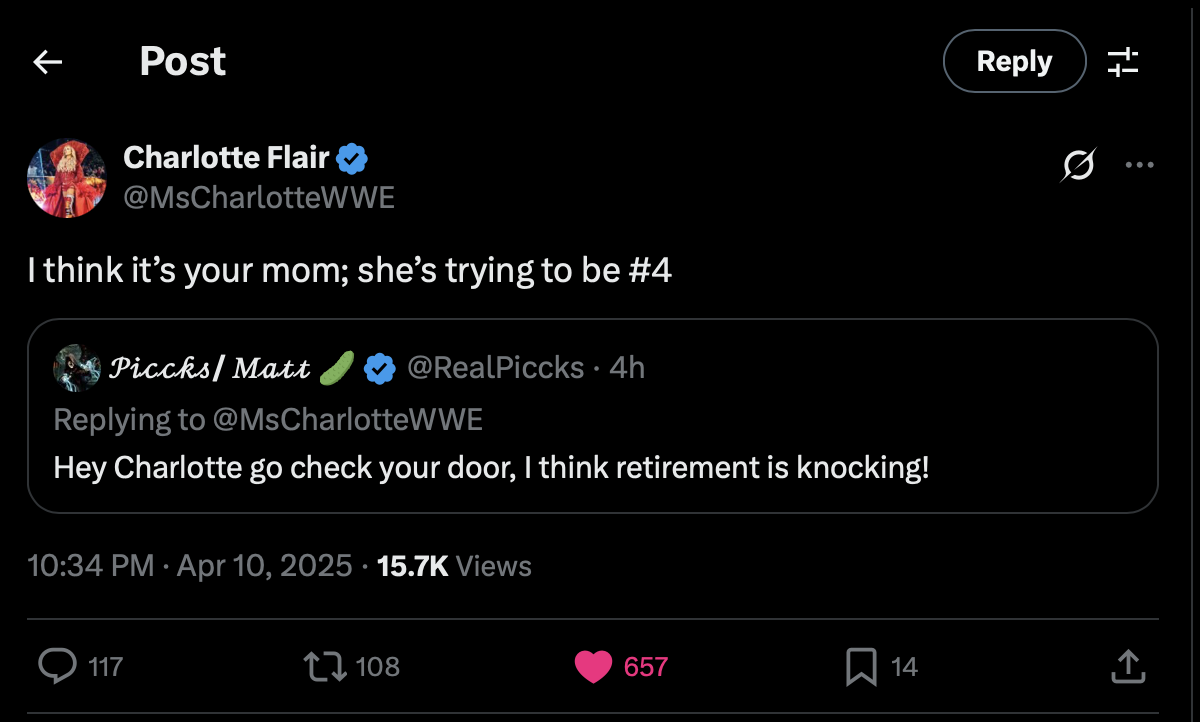Click the Charlotte Flair display name
Image resolution: width=1200 pixels, height=722 pixels.
[226, 157]
